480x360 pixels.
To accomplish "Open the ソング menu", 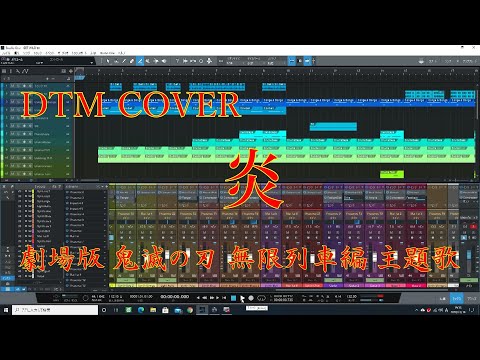I will tap(26, 53).
